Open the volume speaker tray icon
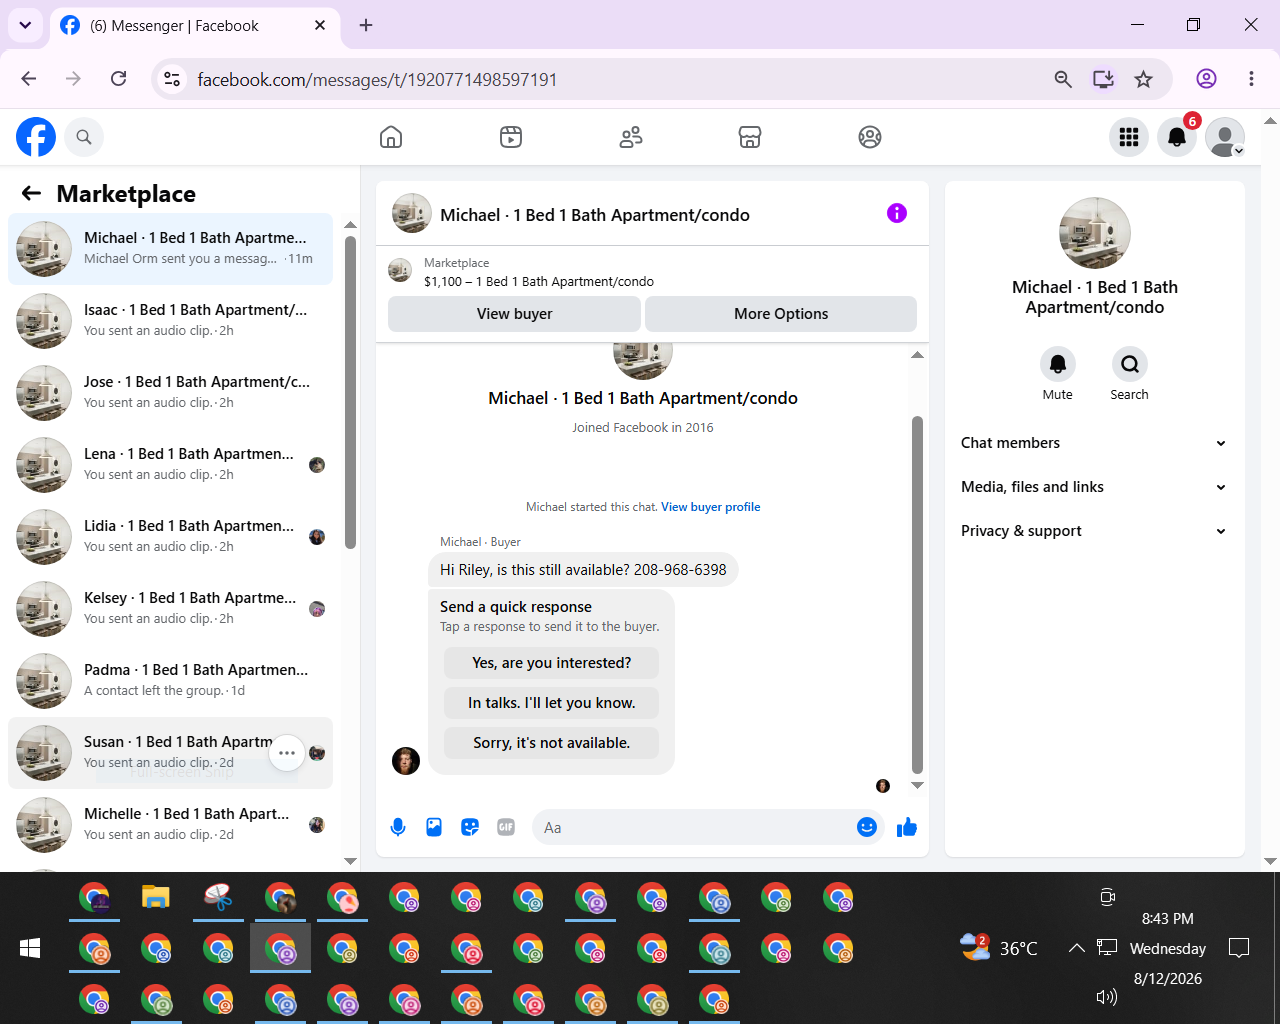The width and height of the screenshot is (1280, 1024). (x=1107, y=997)
